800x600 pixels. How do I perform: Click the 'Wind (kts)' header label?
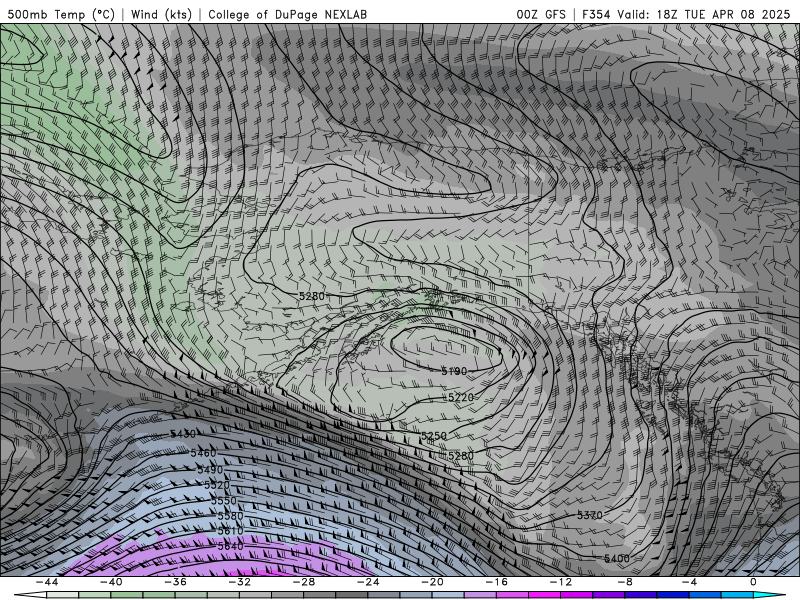[161, 14]
